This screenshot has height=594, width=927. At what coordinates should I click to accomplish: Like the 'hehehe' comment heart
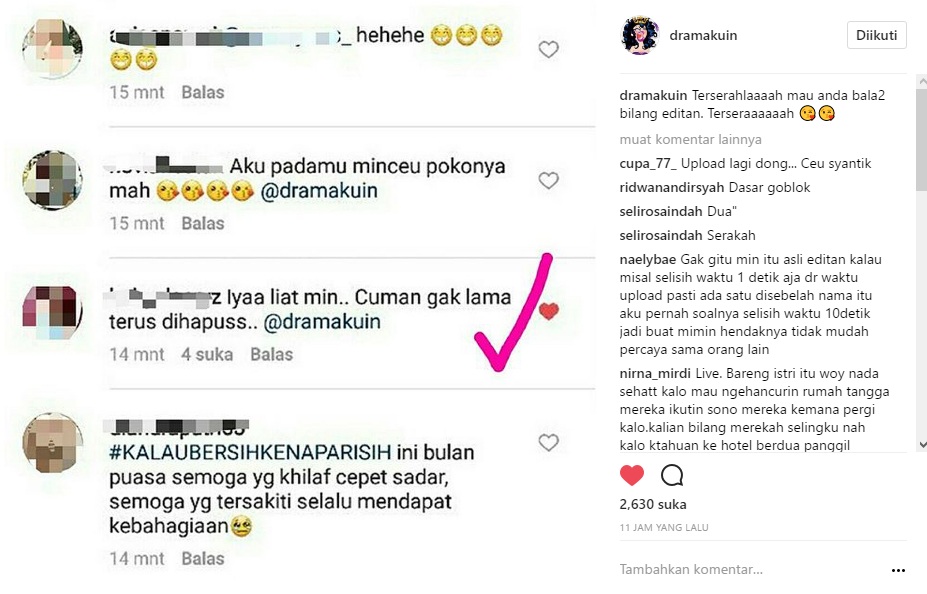click(x=549, y=49)
